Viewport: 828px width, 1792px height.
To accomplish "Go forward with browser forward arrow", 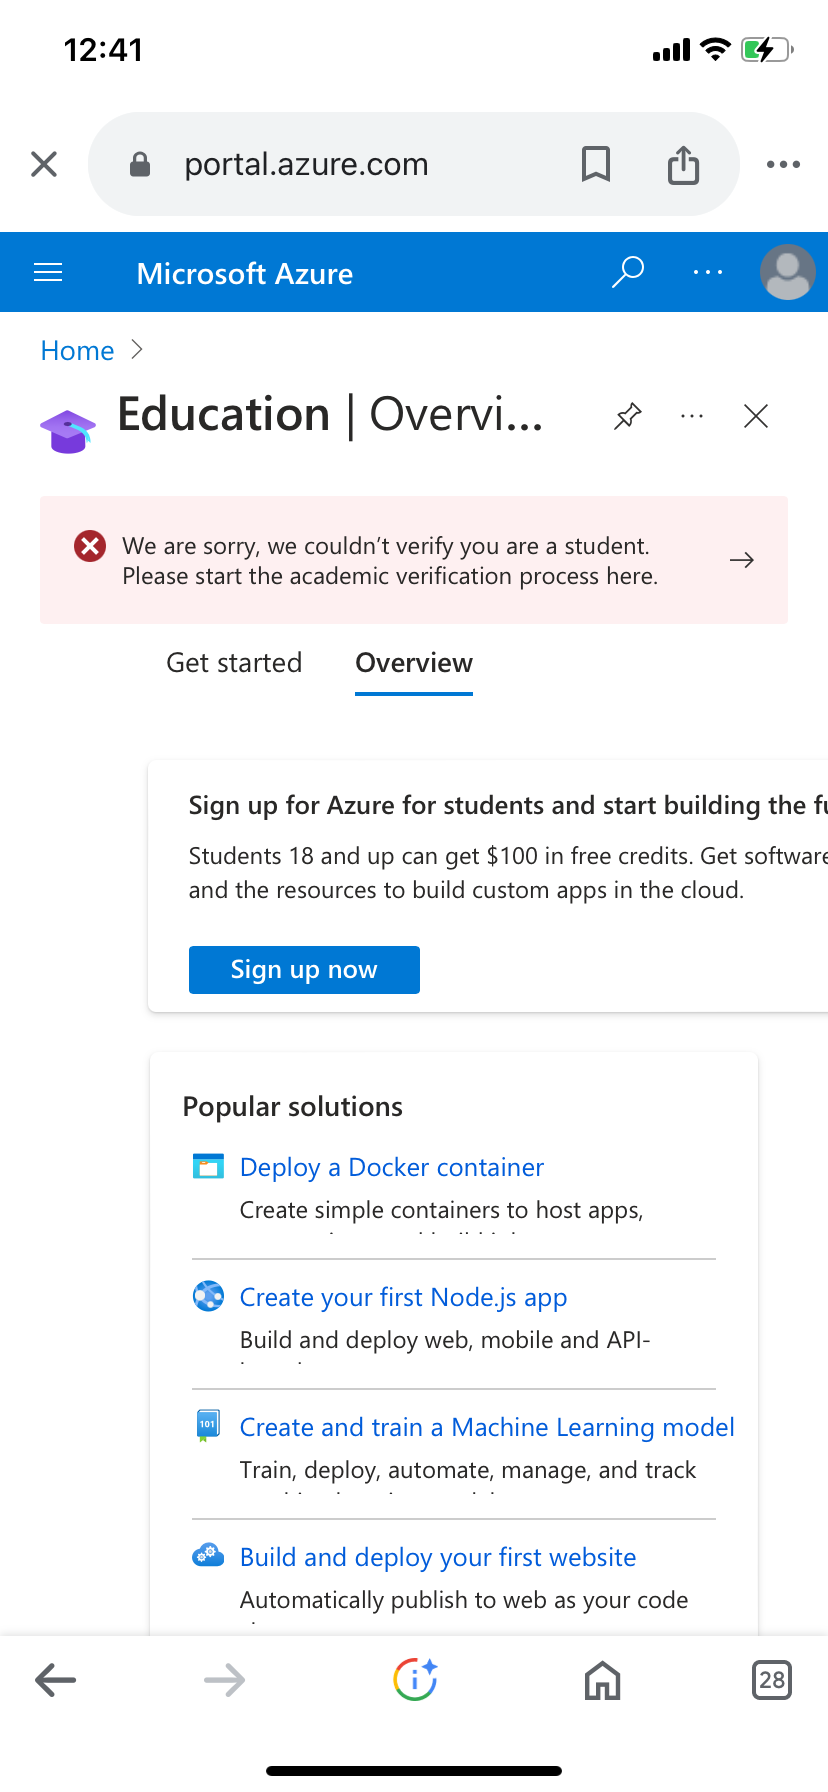I will click(x=224, y=1680).
